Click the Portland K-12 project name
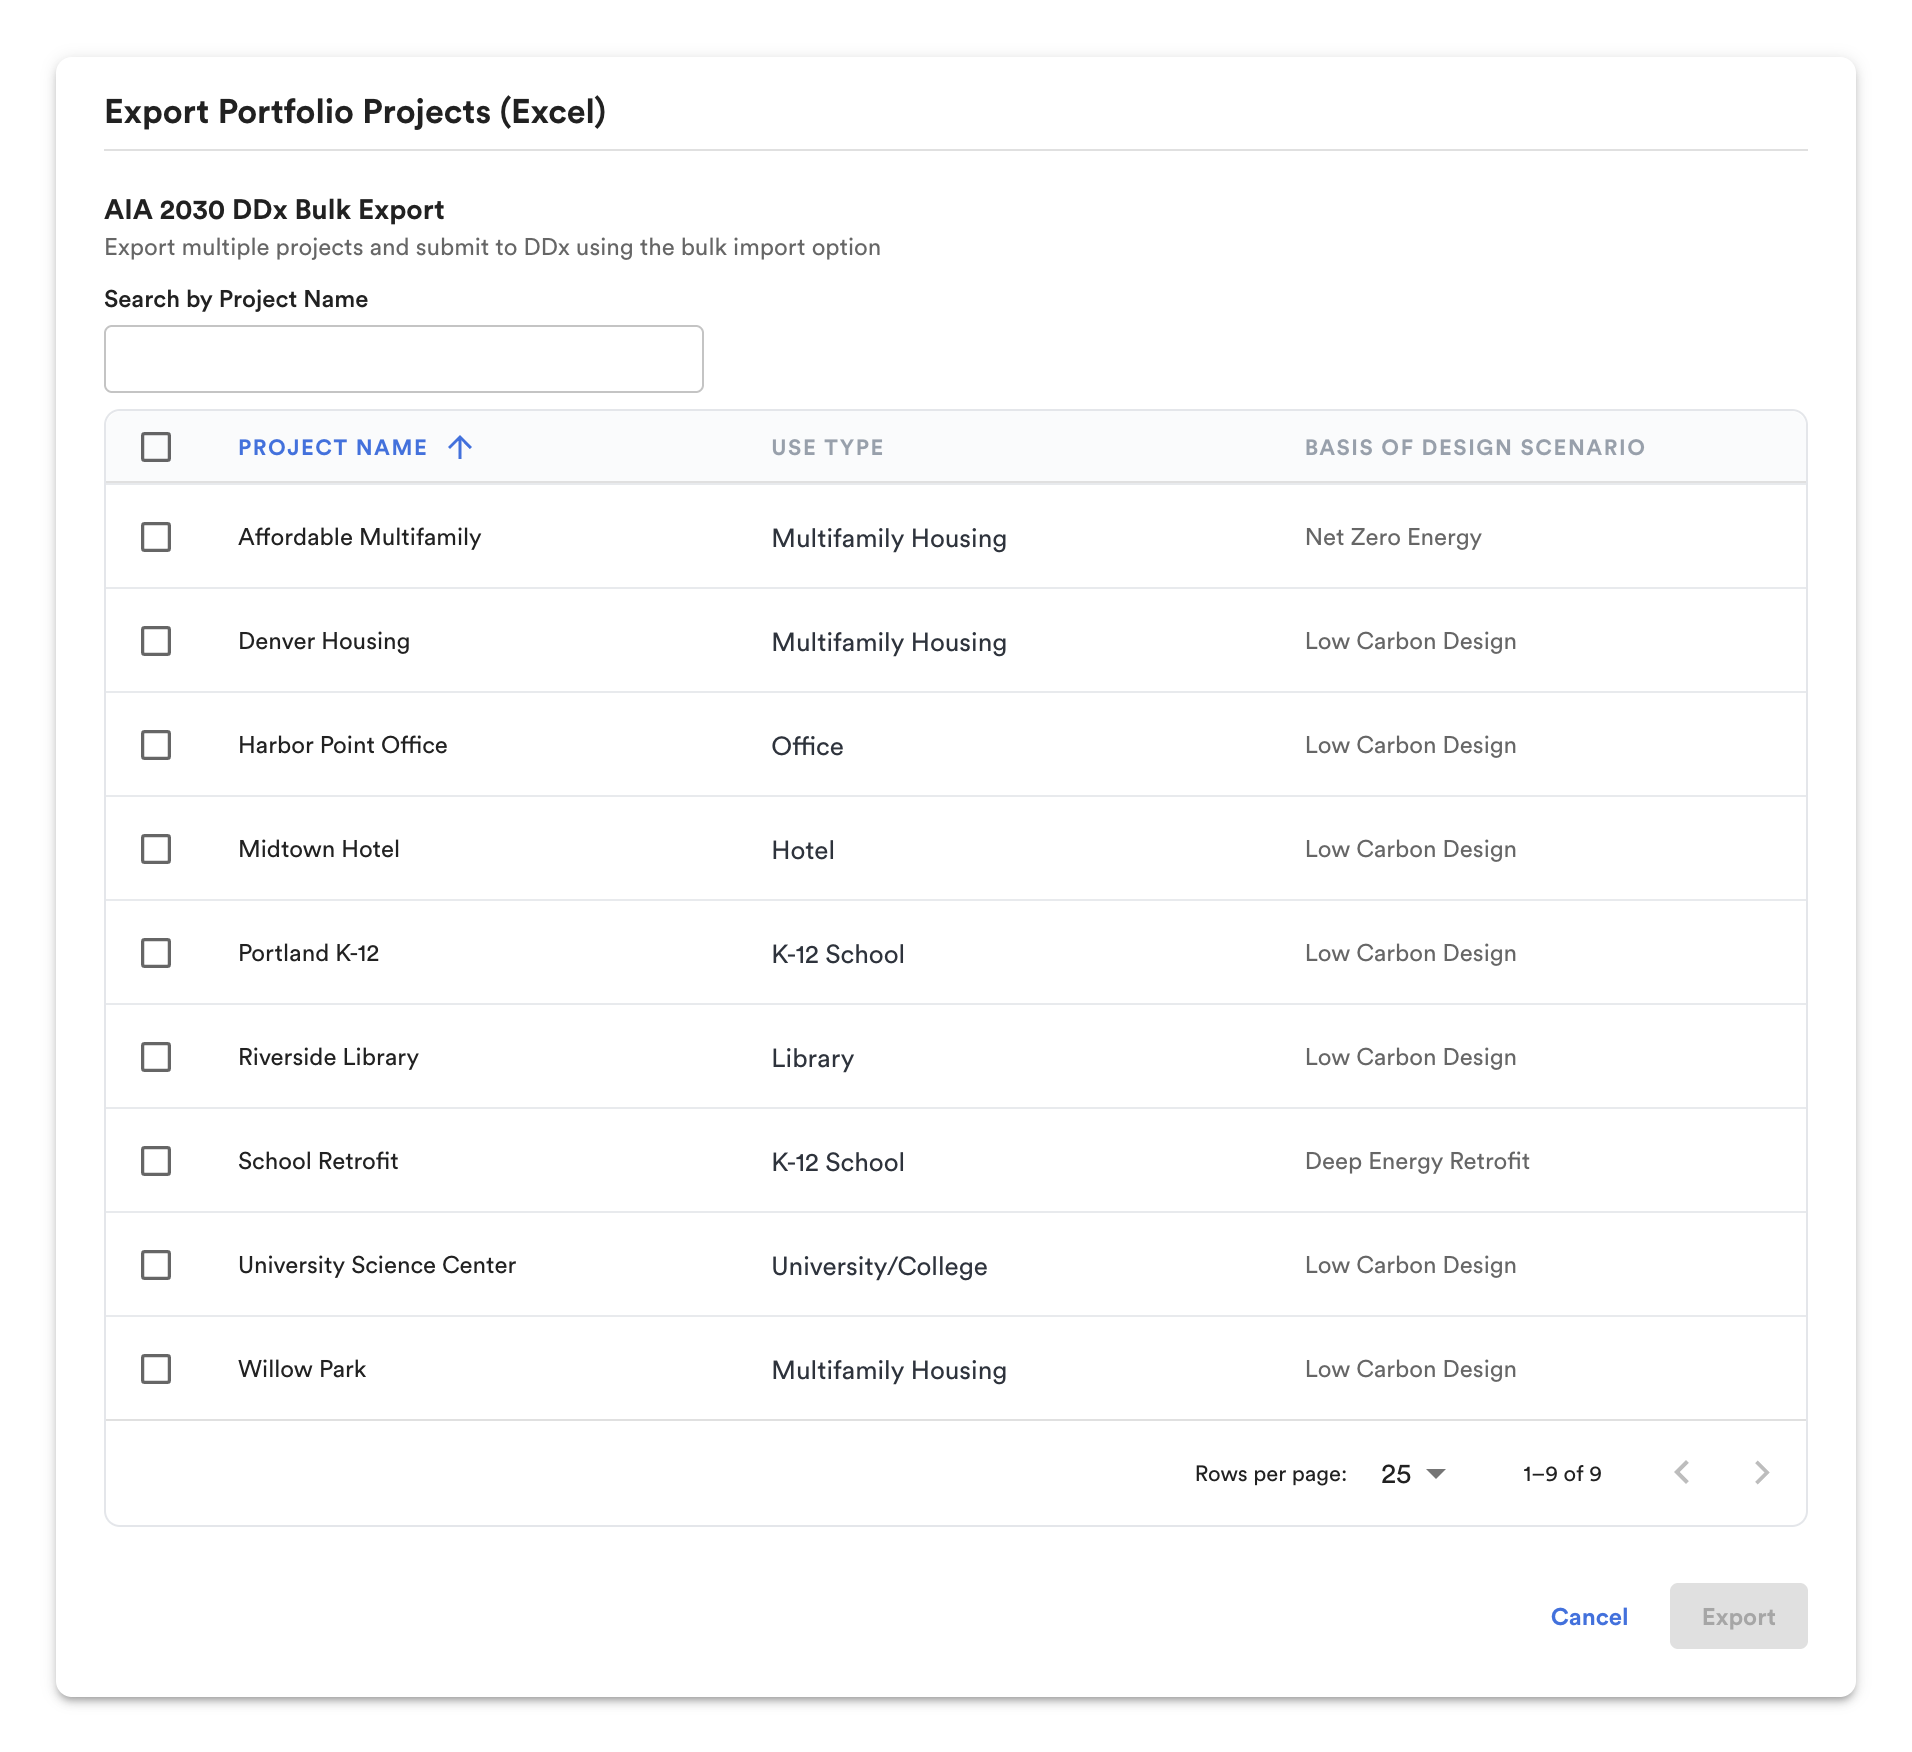The image size is (1912, 1752). pos(309,953)
